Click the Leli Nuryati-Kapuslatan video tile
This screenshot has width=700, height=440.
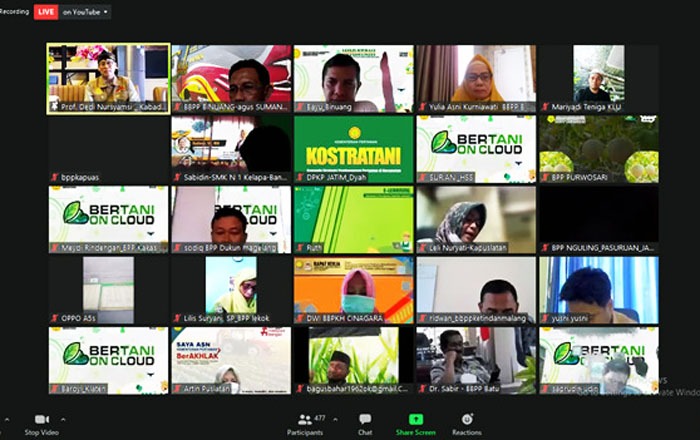(x=476, y=219)
